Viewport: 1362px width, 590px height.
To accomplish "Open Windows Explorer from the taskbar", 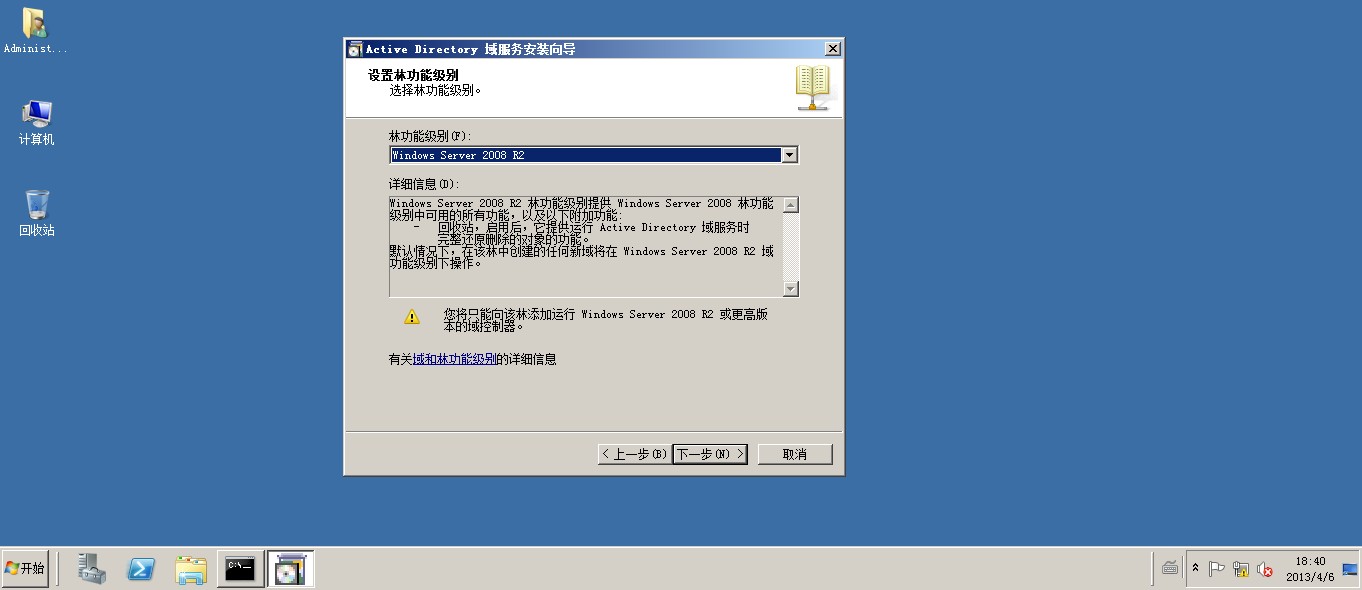I will [191, 568].
